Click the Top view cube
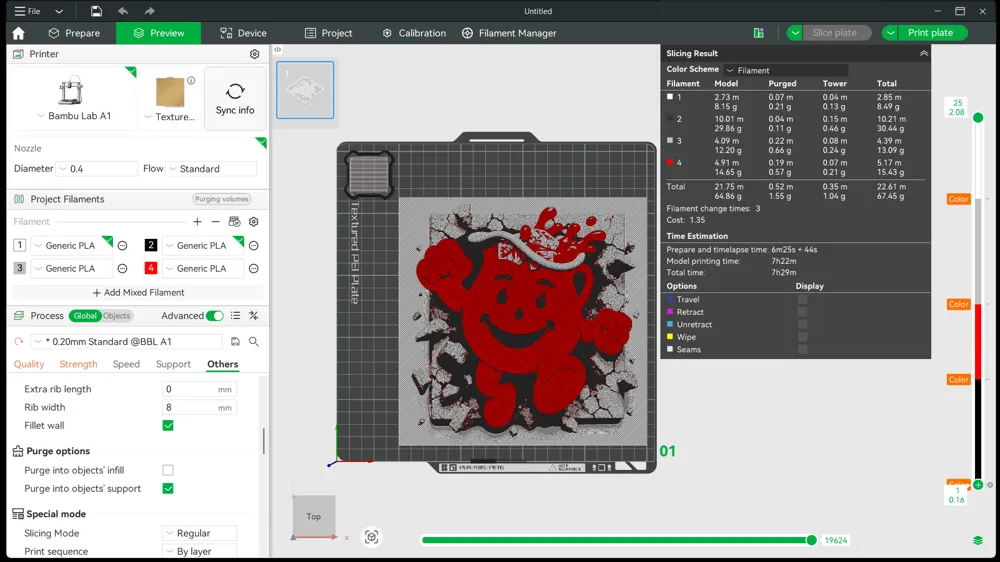Image resolution: width=1000 pixels, height=562 pixels. tap(314, 516)
